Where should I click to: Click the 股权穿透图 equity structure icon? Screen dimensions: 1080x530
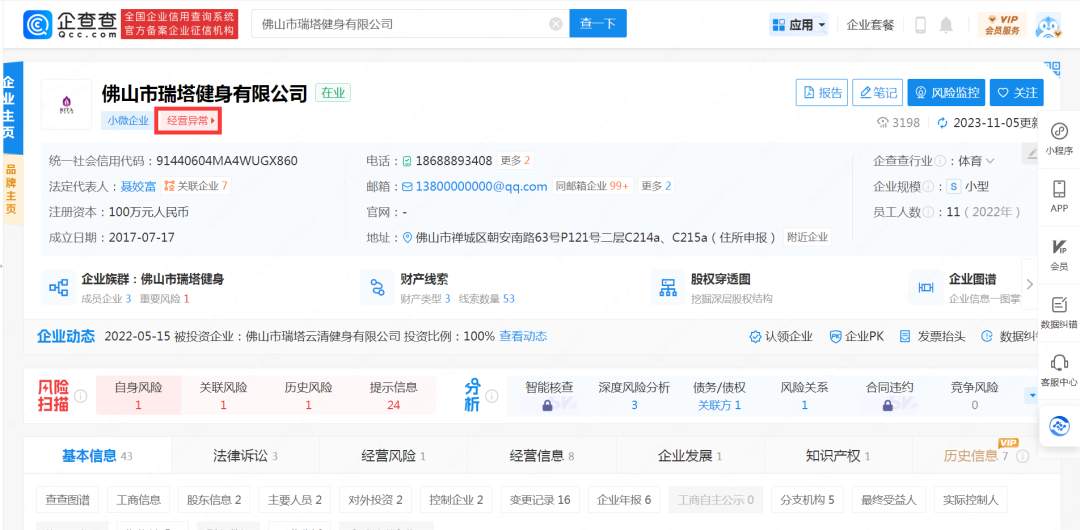(668, 288)
